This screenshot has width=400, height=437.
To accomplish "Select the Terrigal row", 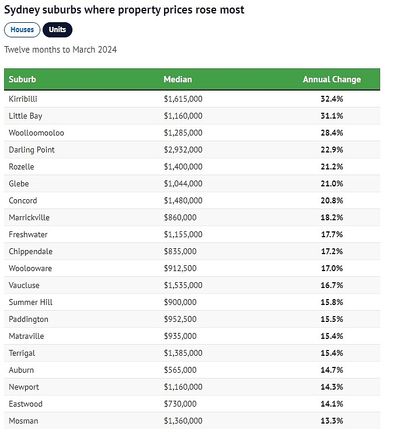I will (x=192, y=353).
